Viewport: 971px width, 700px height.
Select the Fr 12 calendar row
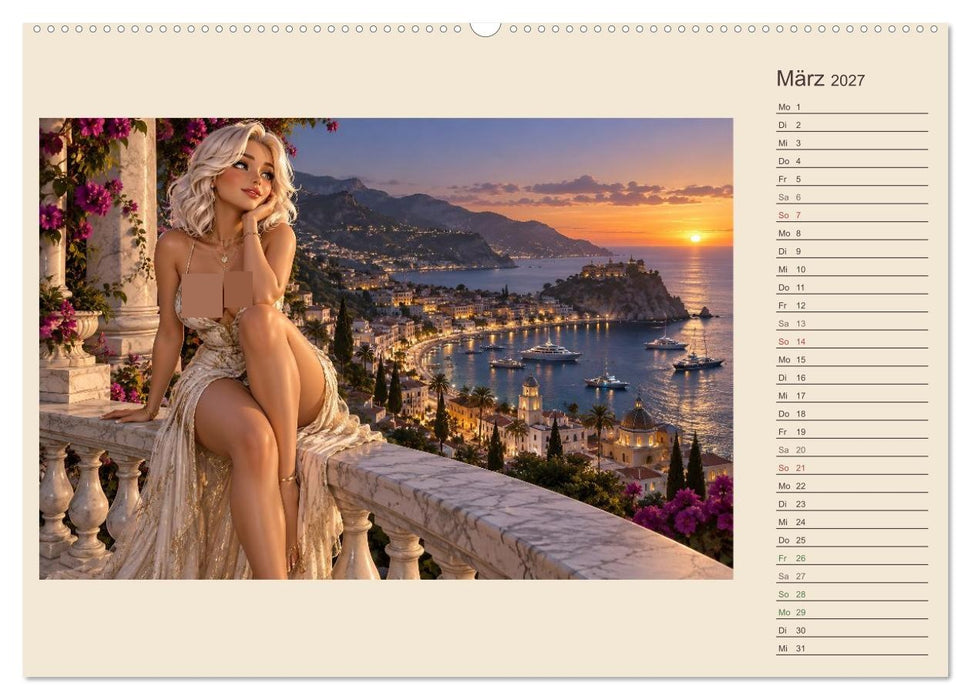pos(852,305)
